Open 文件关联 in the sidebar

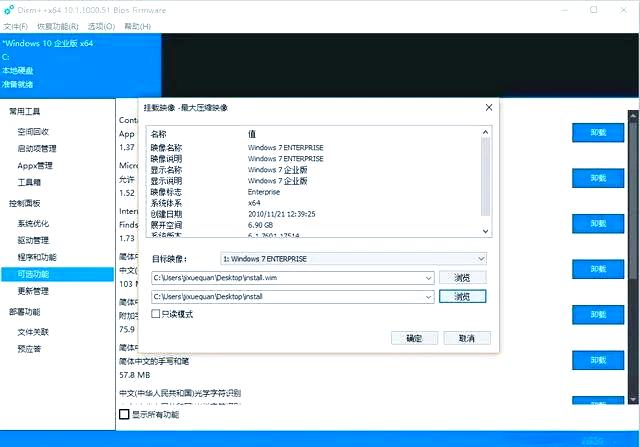coord(33,332)
